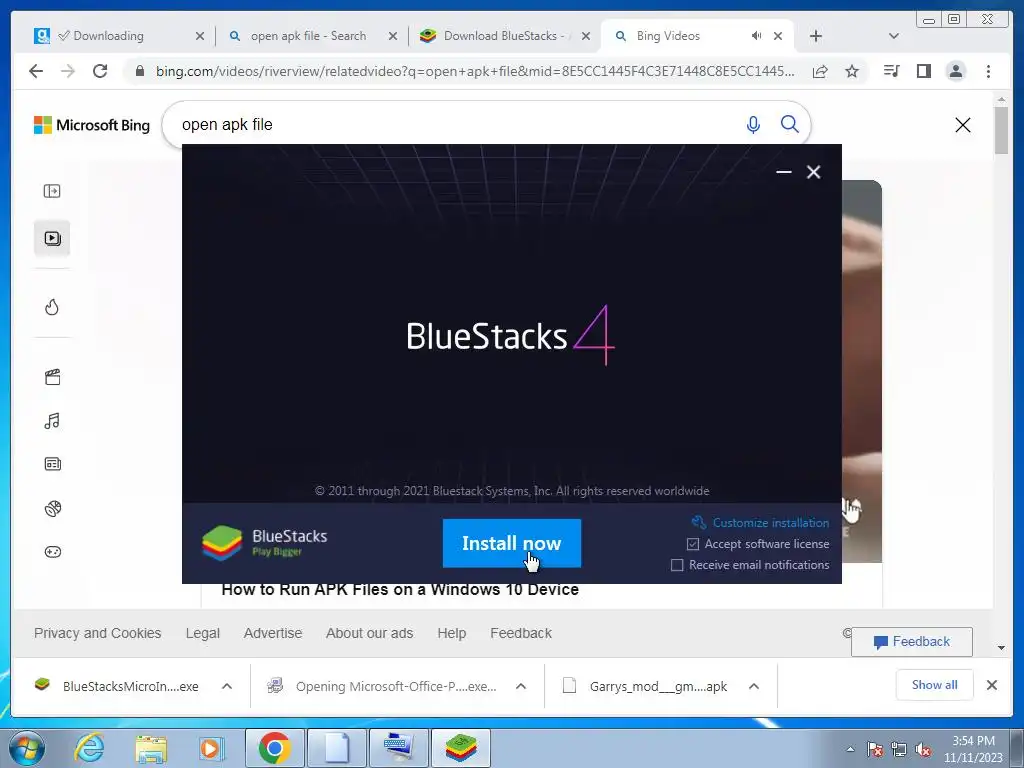Viewport: 1024px width, 768px height.
Task: Open the Help footer link
Action: coord(452,633)
